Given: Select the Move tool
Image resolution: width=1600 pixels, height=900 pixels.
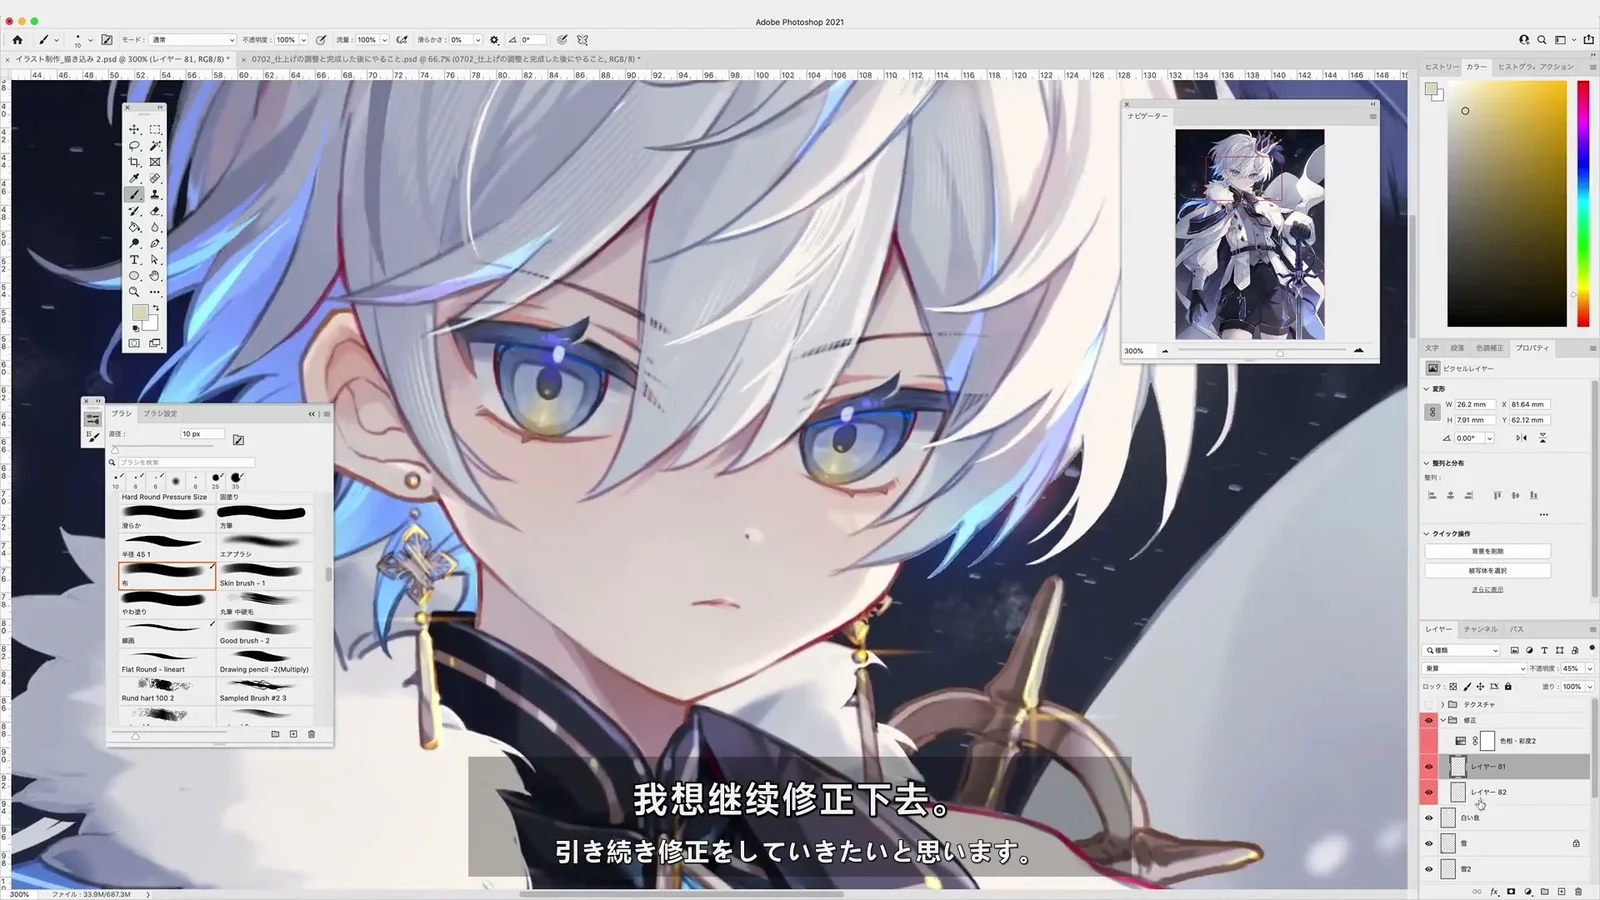Looking at the screenshot, I should pyautogui.click(x=134, y=129).
